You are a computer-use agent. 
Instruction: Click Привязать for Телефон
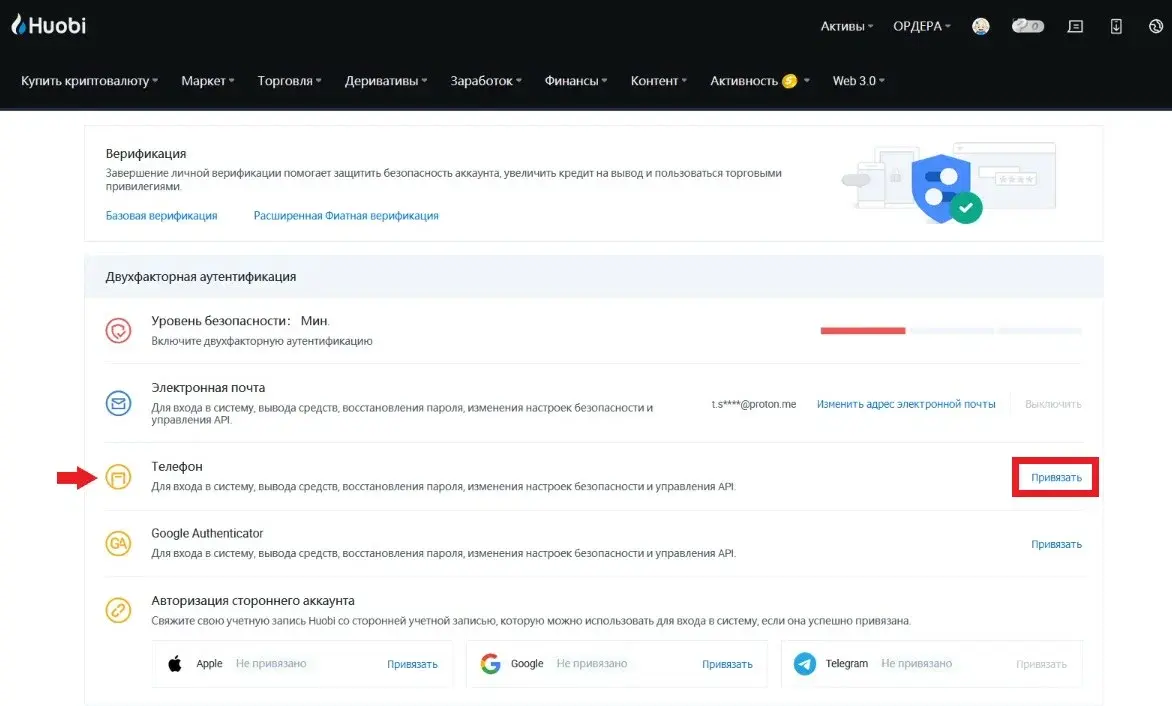[x=1056, y=477]
